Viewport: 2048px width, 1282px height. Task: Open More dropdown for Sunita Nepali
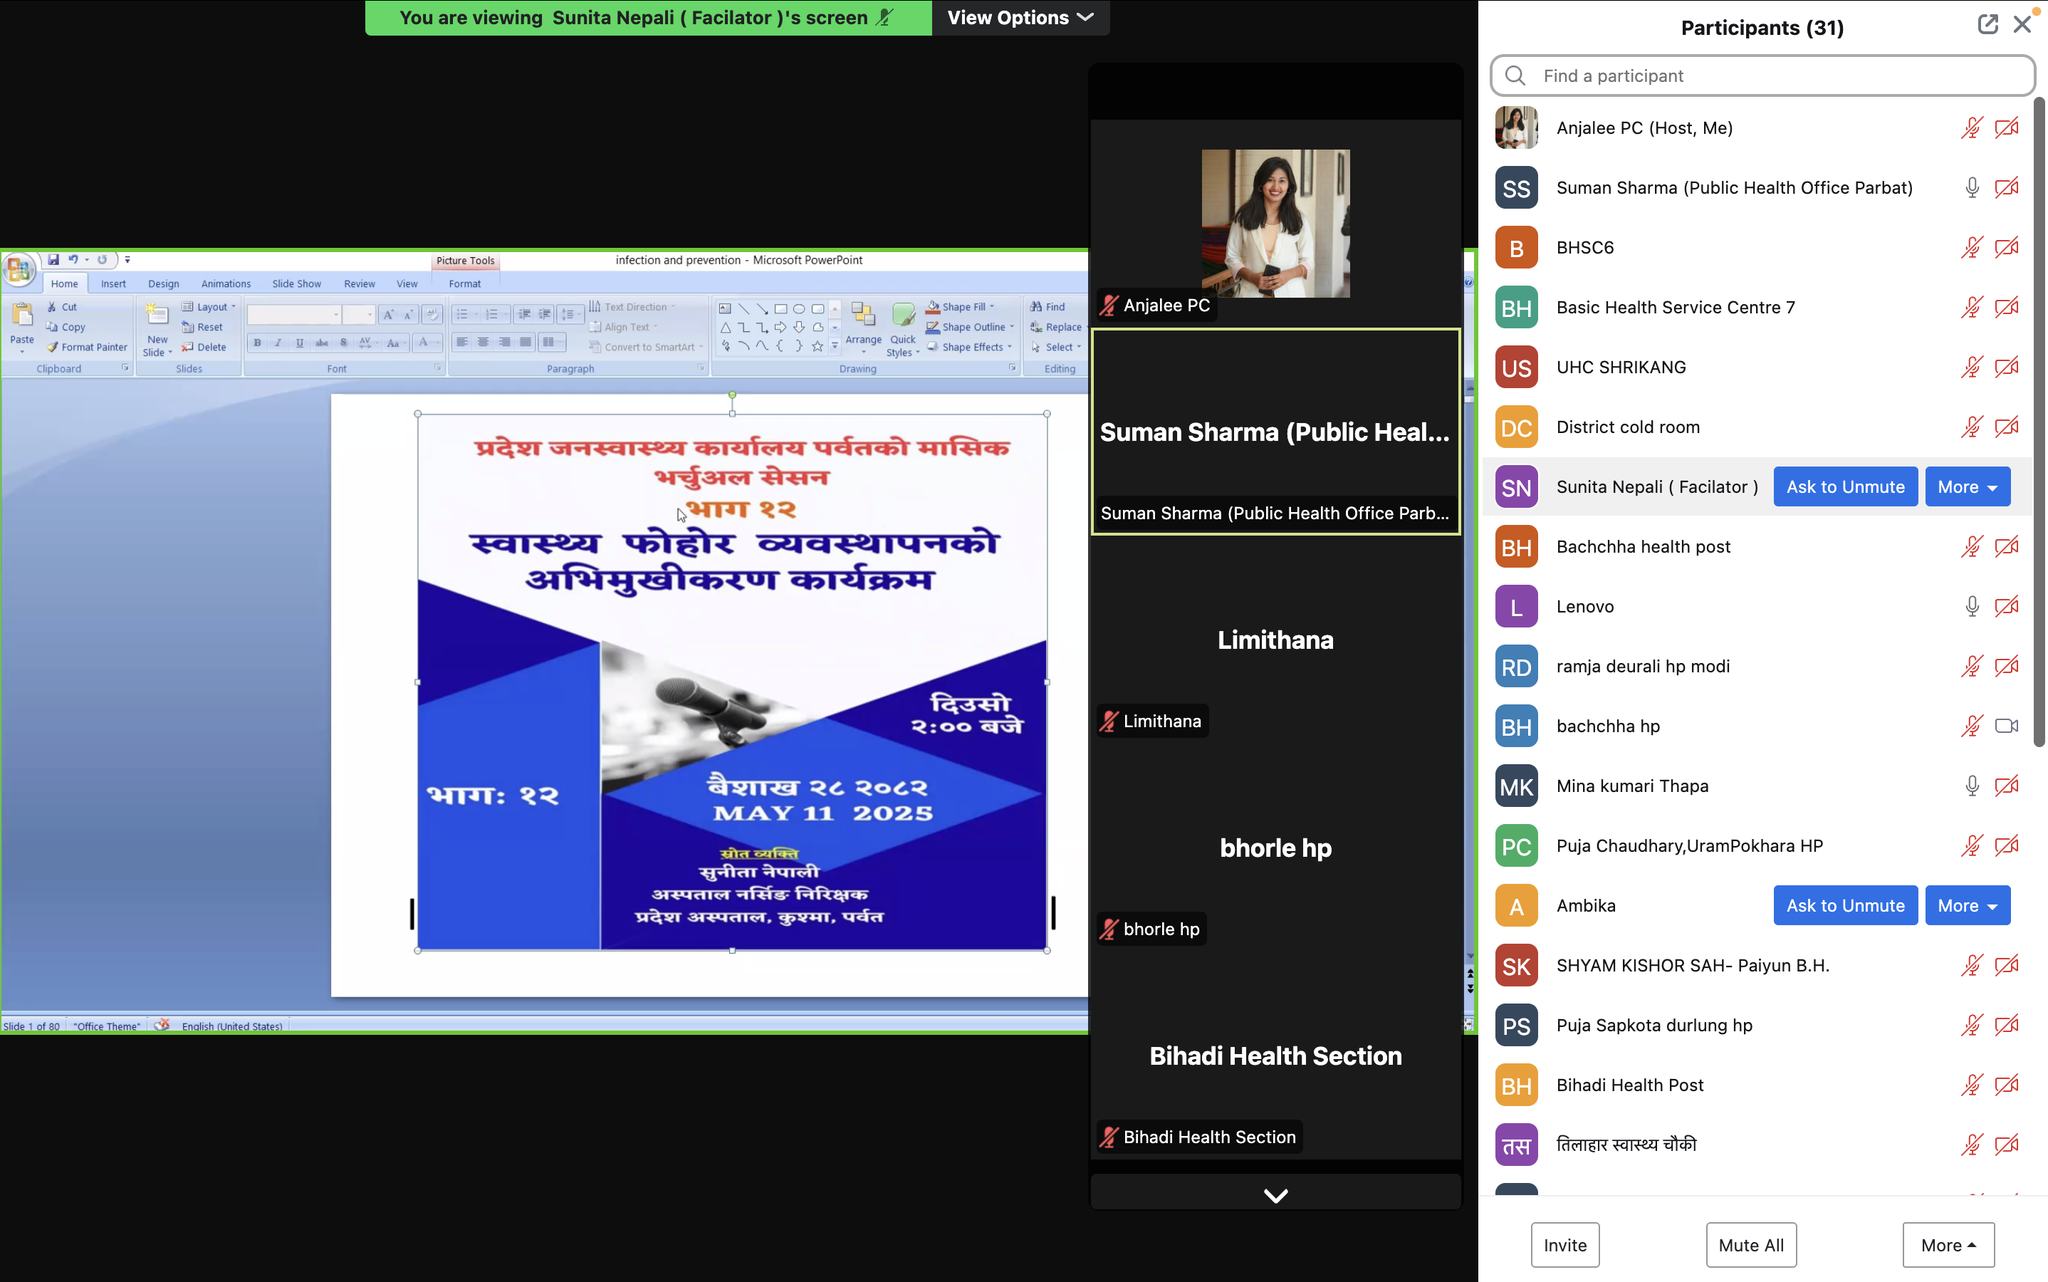click(1966, 487)
